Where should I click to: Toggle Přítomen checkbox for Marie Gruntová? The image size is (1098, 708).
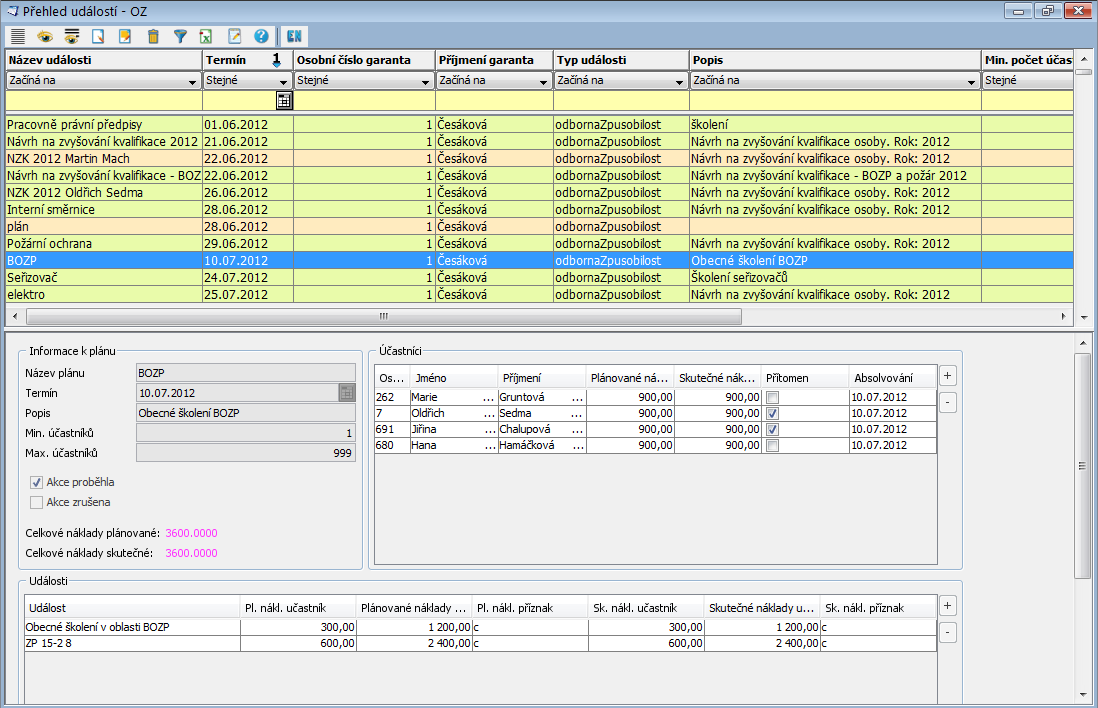tap(773, 397)
